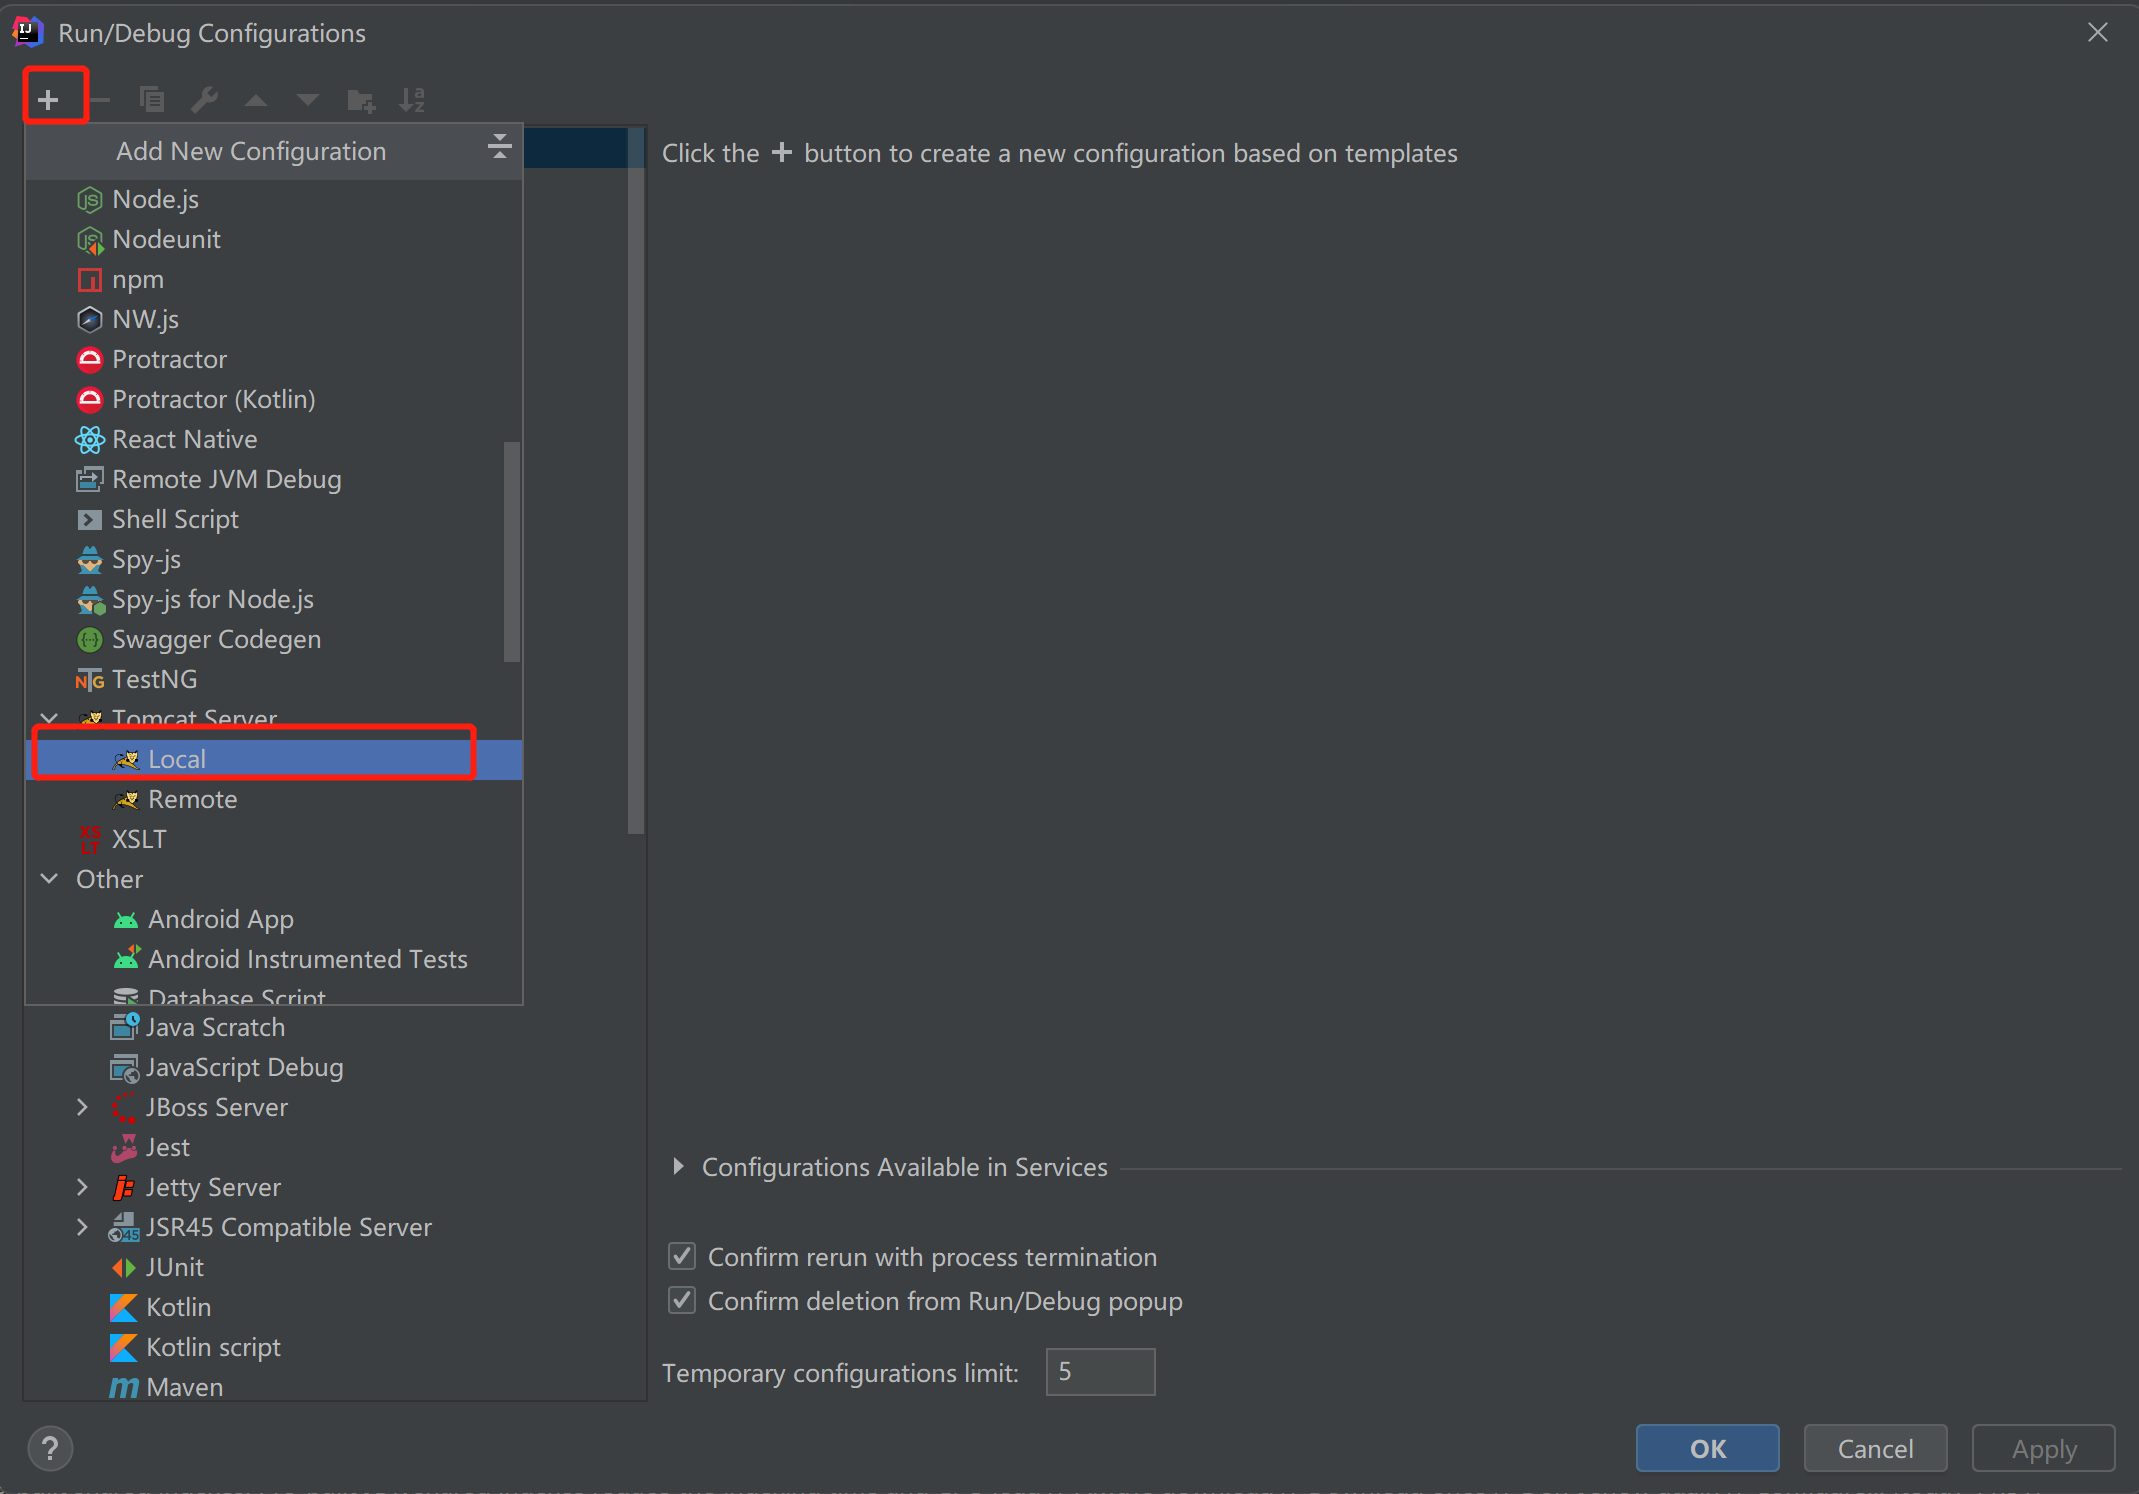Image resolution: width=2139 pixels, height=1494 pixels.
Task: Click the wrench edit templates icon
Action: [204, 99]
